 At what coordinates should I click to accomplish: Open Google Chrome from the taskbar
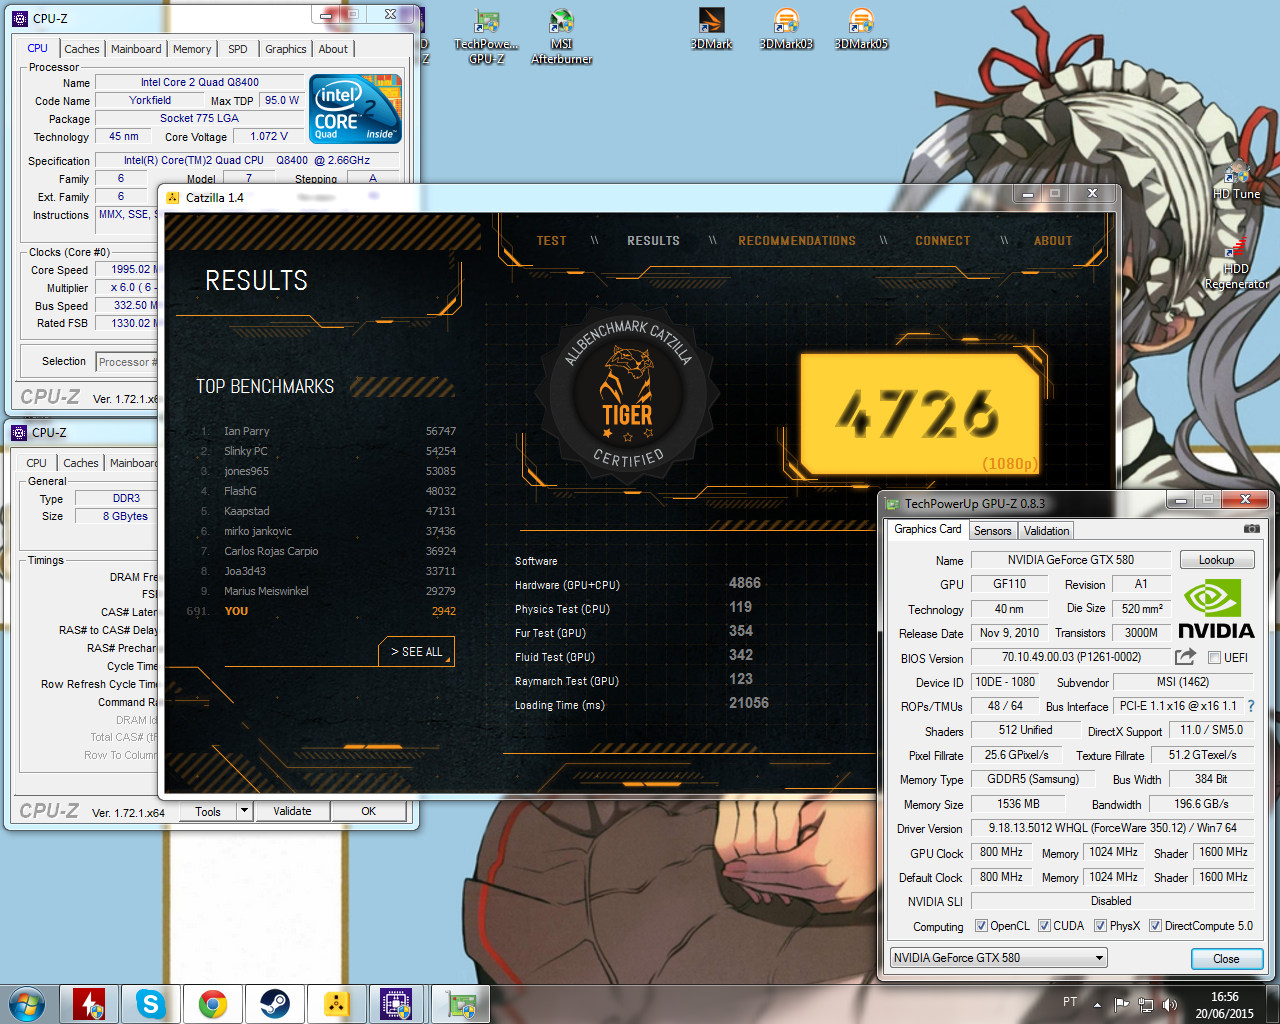point(213,1004)
